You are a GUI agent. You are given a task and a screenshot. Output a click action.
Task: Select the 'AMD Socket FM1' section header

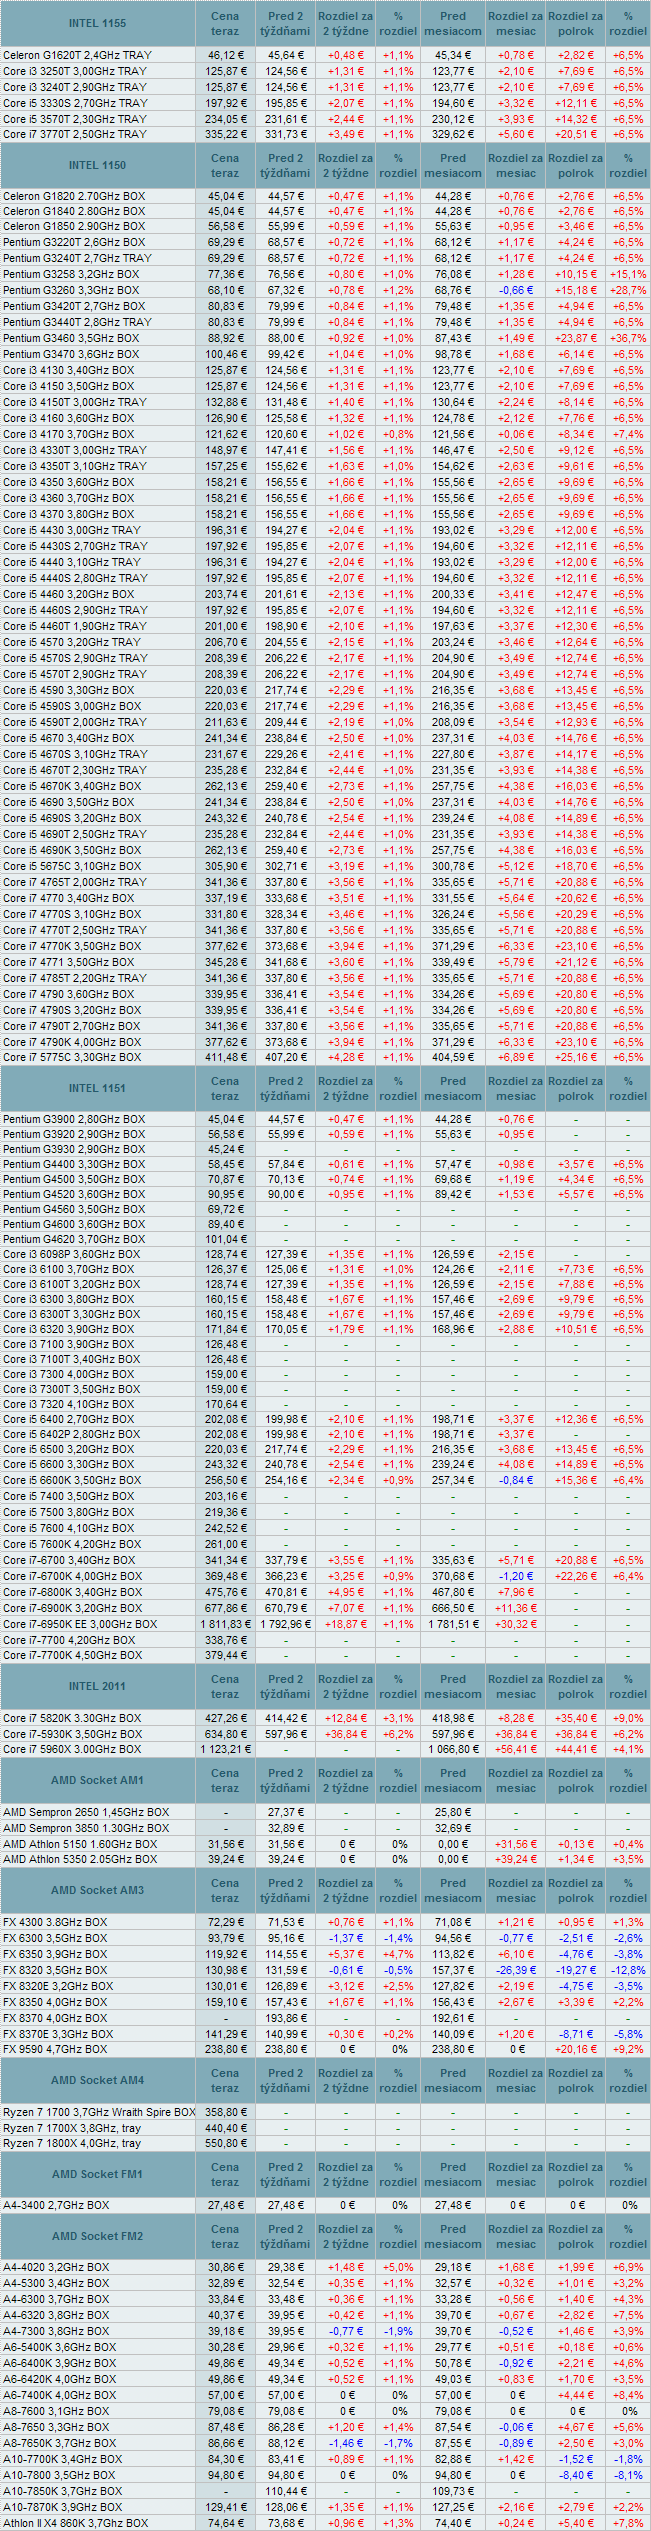(98, 2174)
